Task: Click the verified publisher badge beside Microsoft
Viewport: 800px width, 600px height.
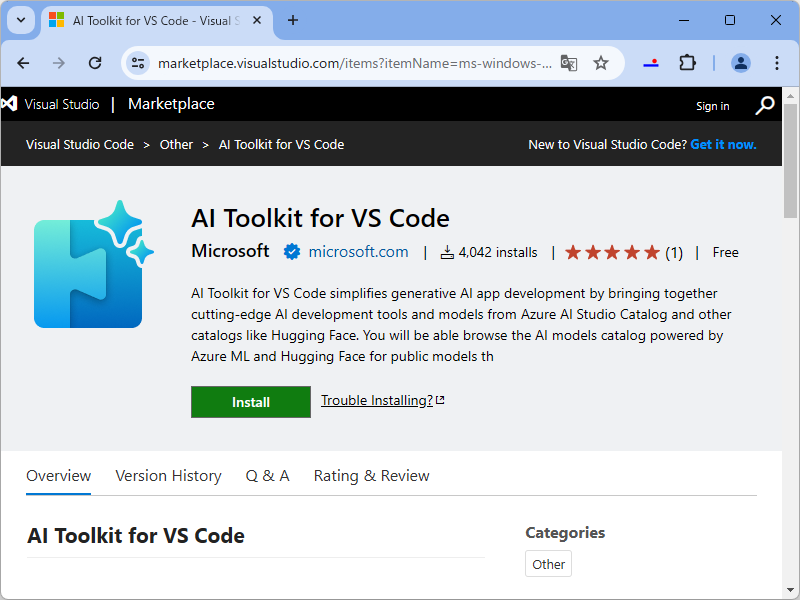Action: [x=291, y=252]
